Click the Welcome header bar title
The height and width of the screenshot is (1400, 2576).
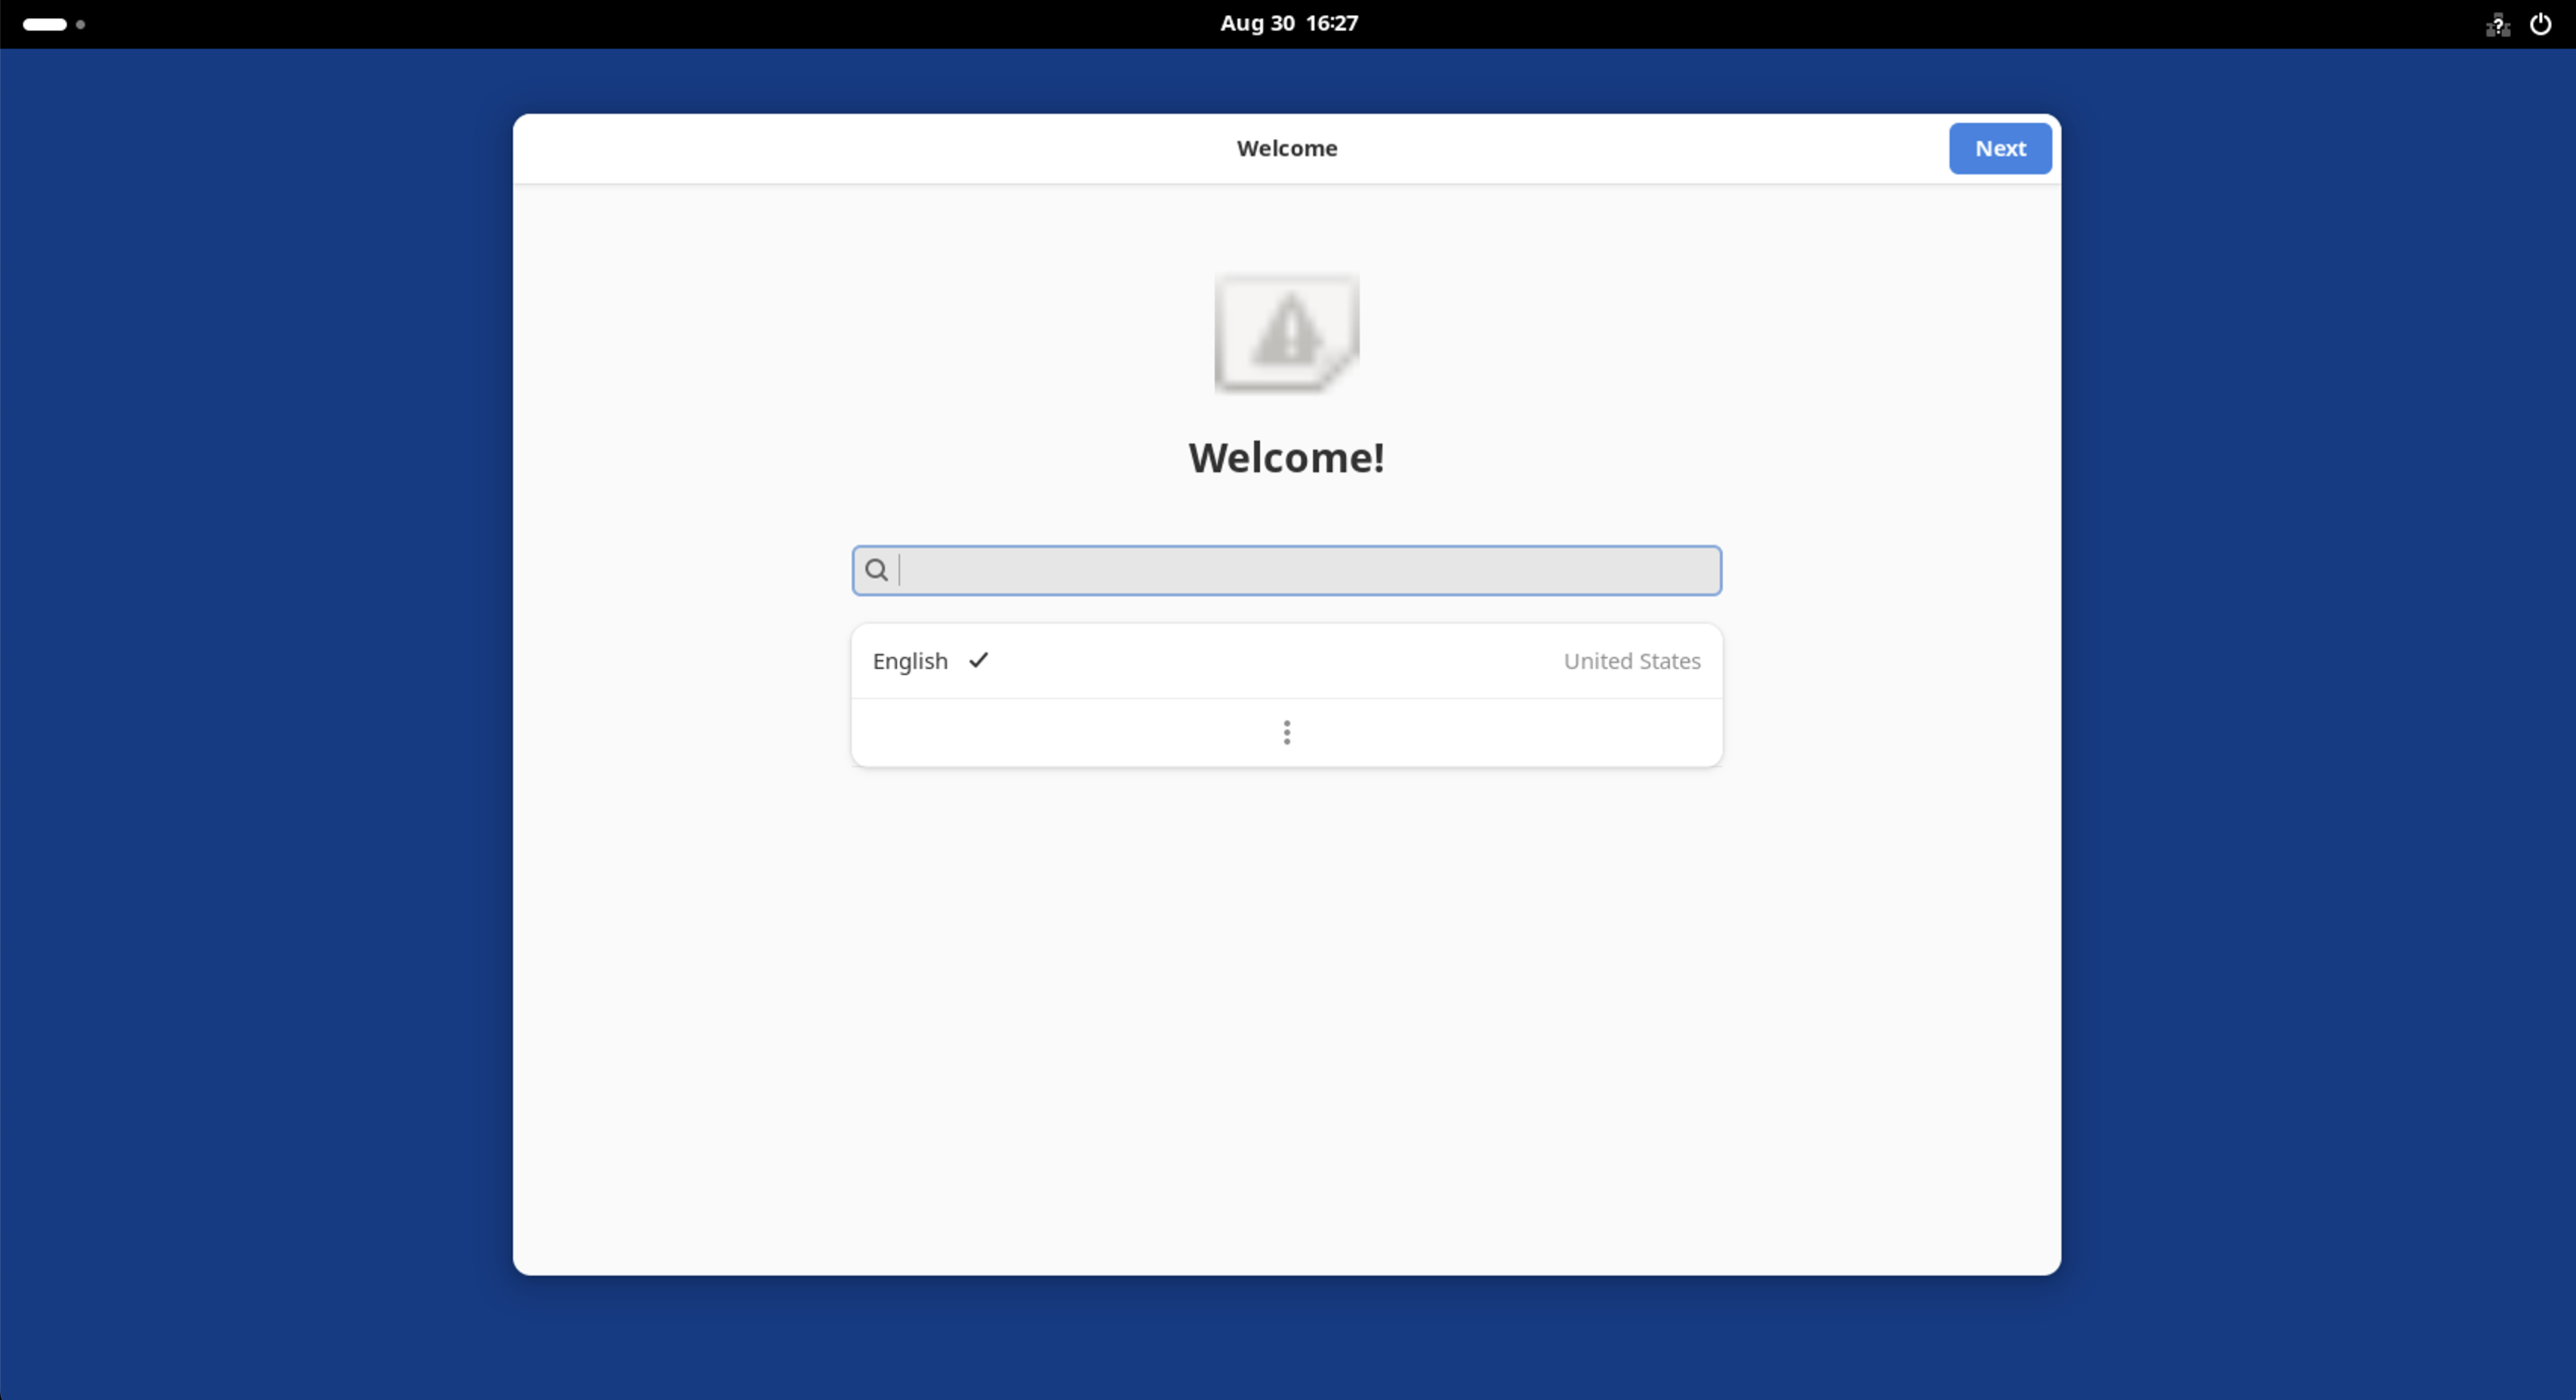[x=1287, y=148]
